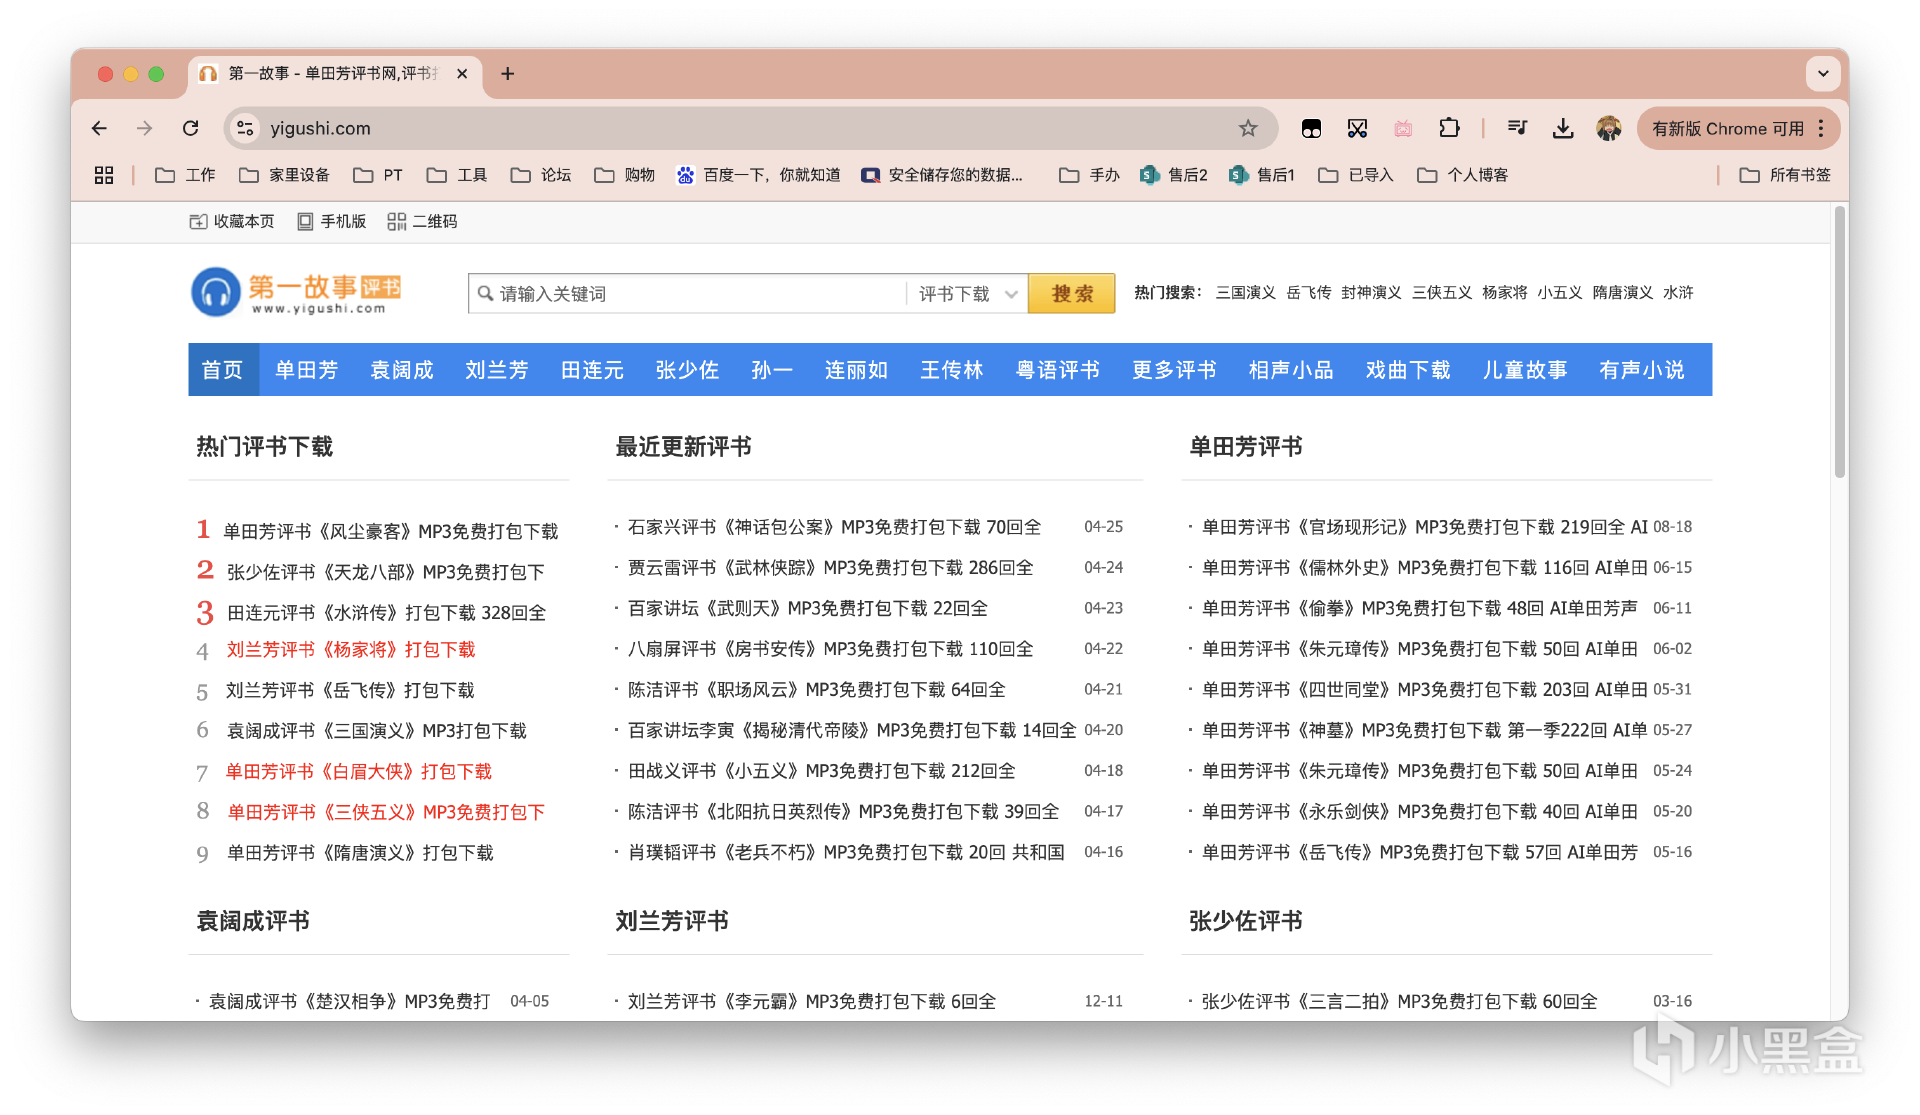
Task: Open the 儿童故事 navigation tab
Action: point(1524,370)
